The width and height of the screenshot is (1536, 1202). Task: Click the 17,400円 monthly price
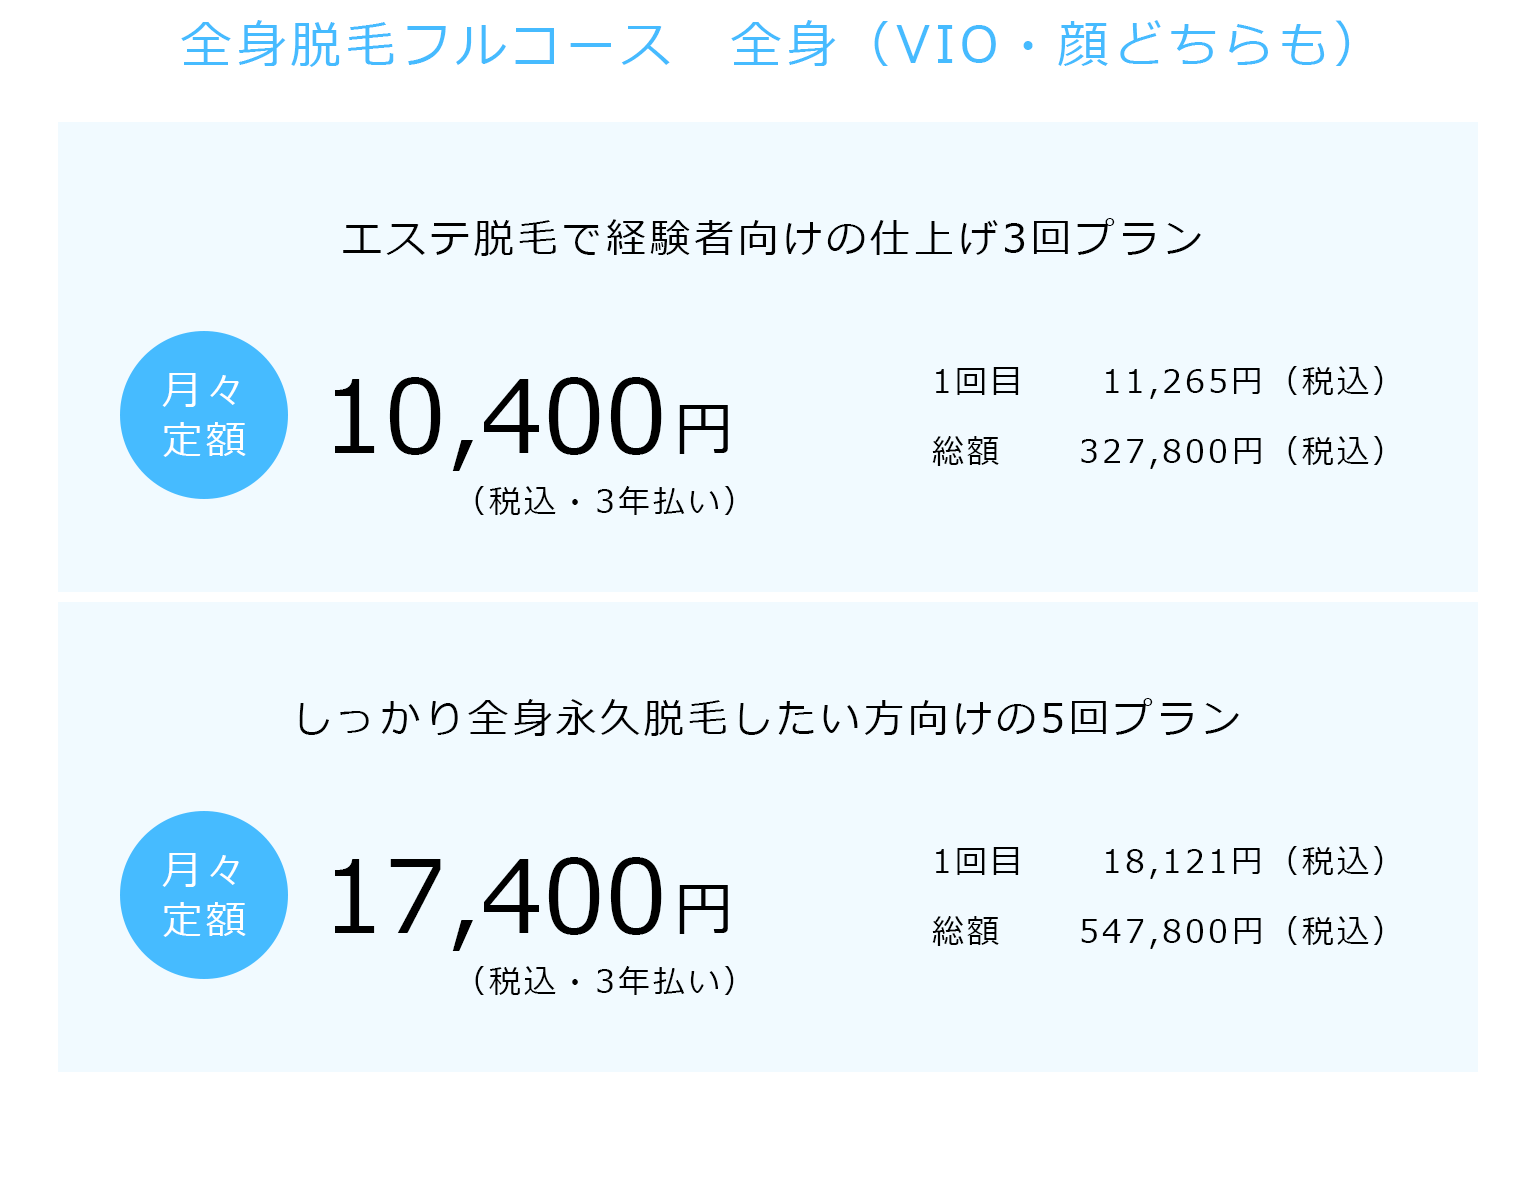point(530,898)
